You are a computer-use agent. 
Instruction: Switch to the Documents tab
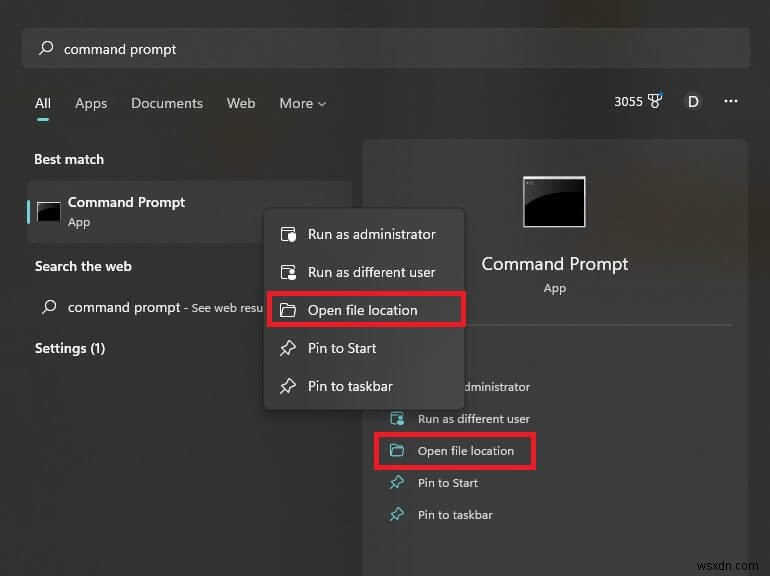click(166, 103)
